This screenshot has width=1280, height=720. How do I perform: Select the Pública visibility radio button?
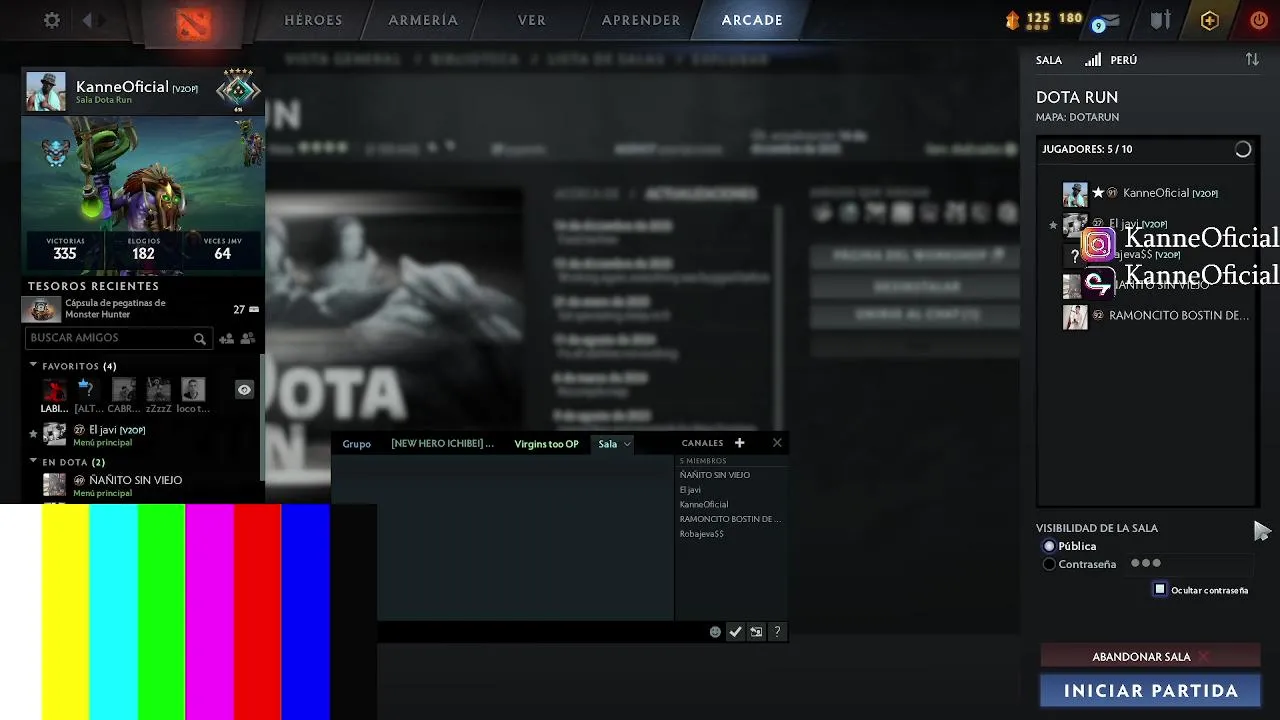[x=1049, y=546]
